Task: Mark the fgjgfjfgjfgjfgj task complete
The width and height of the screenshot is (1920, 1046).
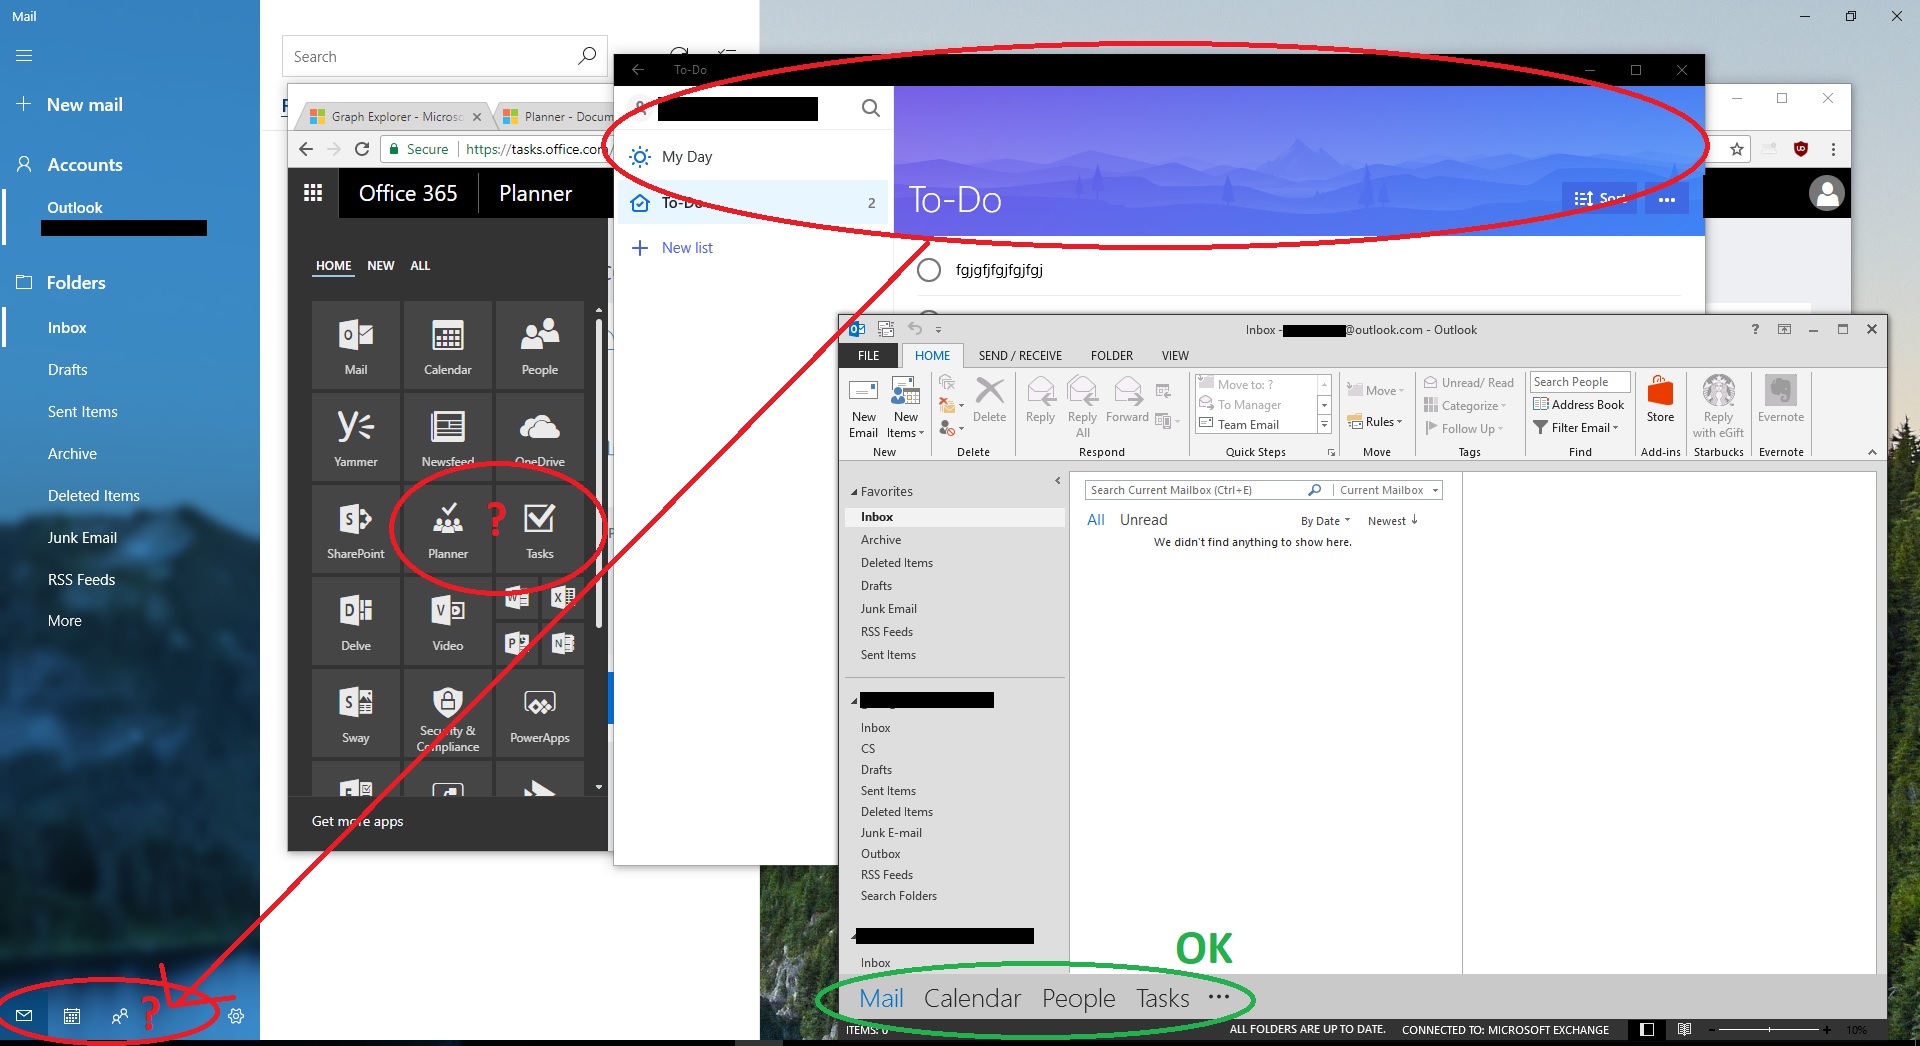Action: 929,270
